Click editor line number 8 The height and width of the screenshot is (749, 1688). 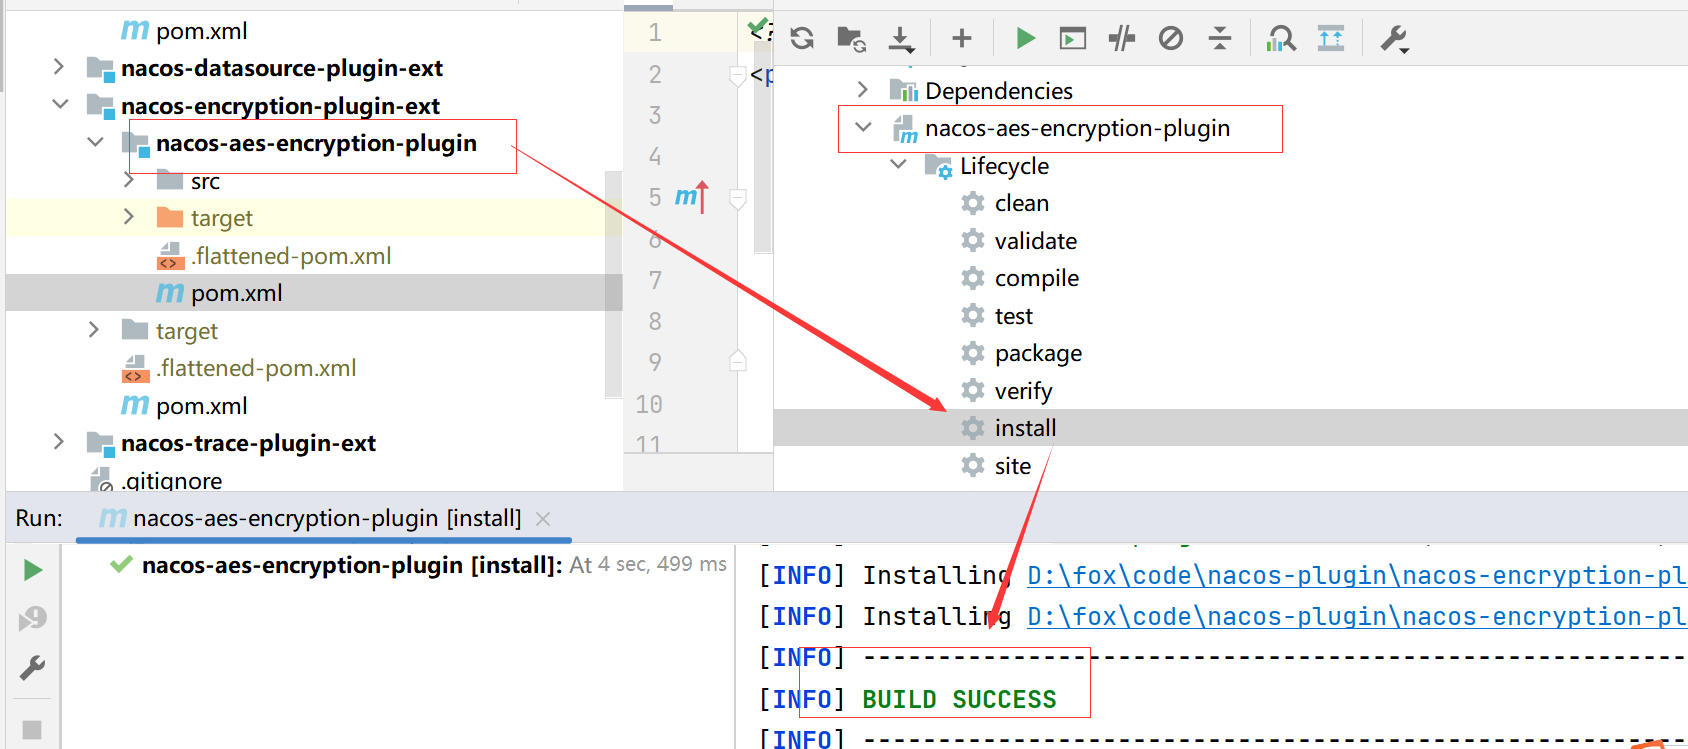tap(655, 321)
